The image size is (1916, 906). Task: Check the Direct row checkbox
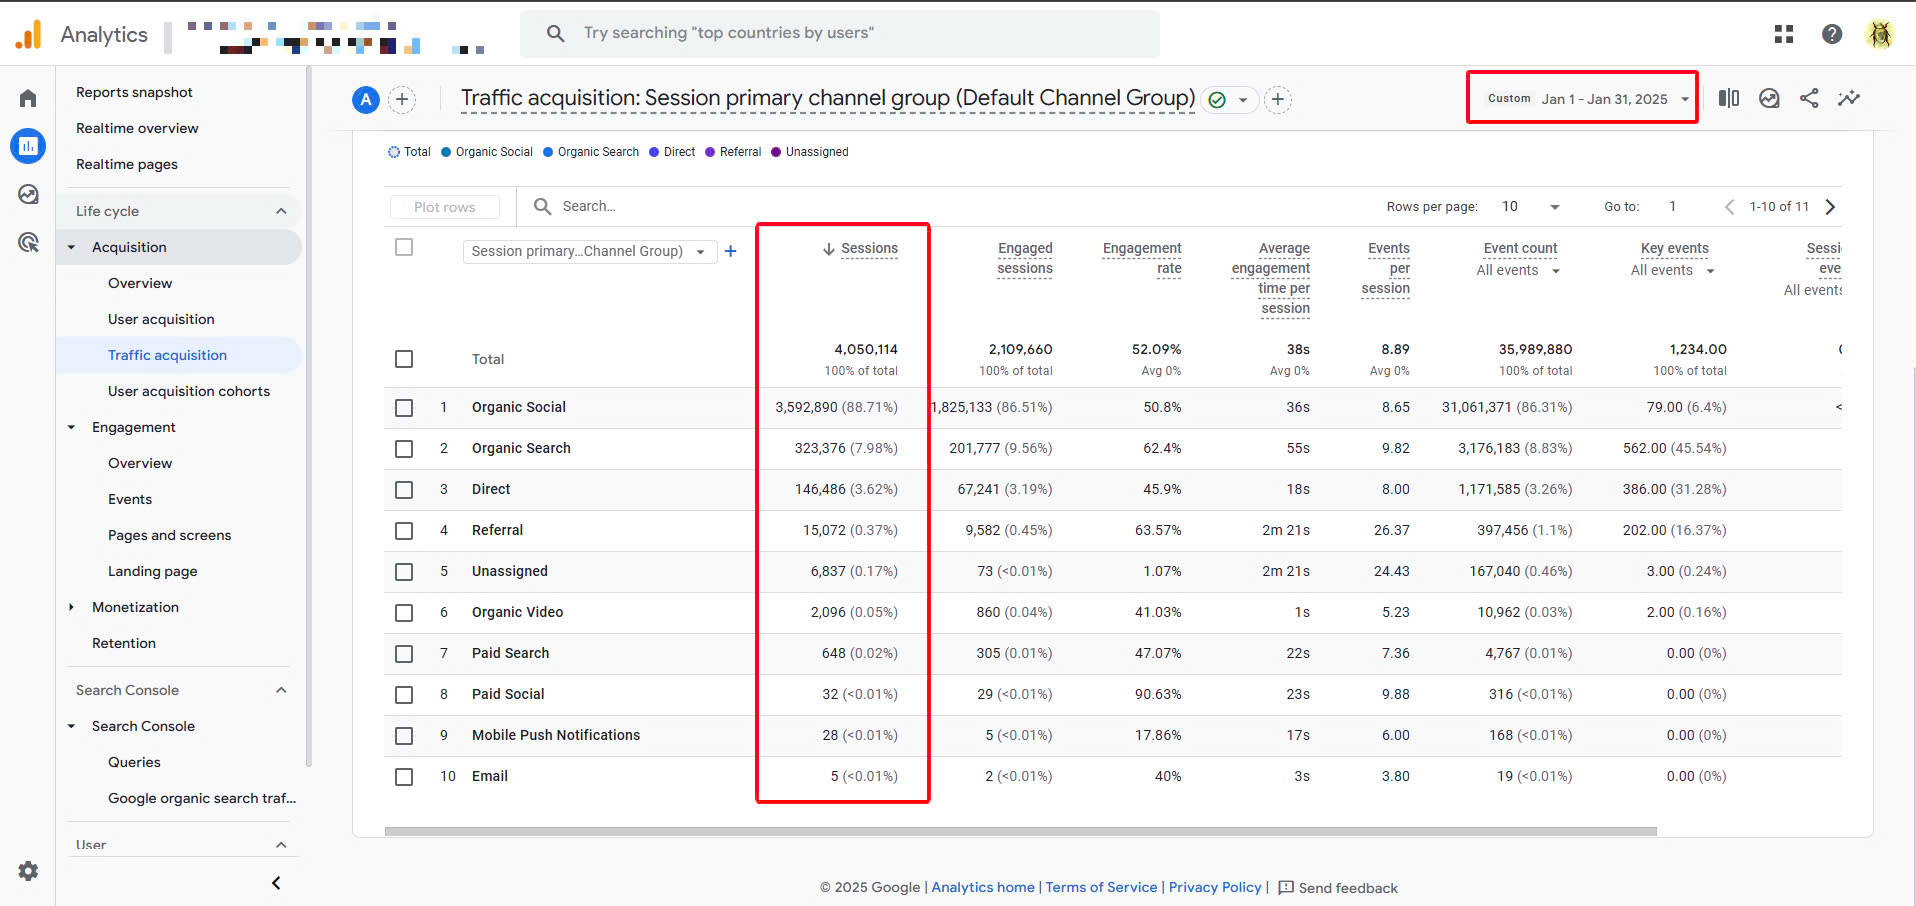(x=404, y=490)
